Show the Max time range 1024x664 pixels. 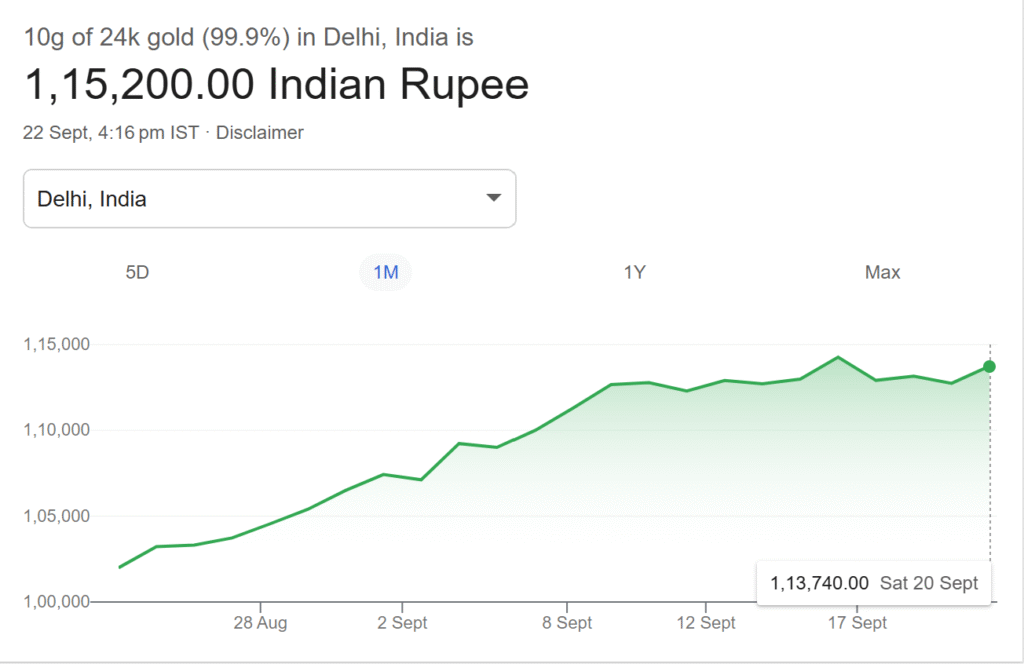pos(882,272)
